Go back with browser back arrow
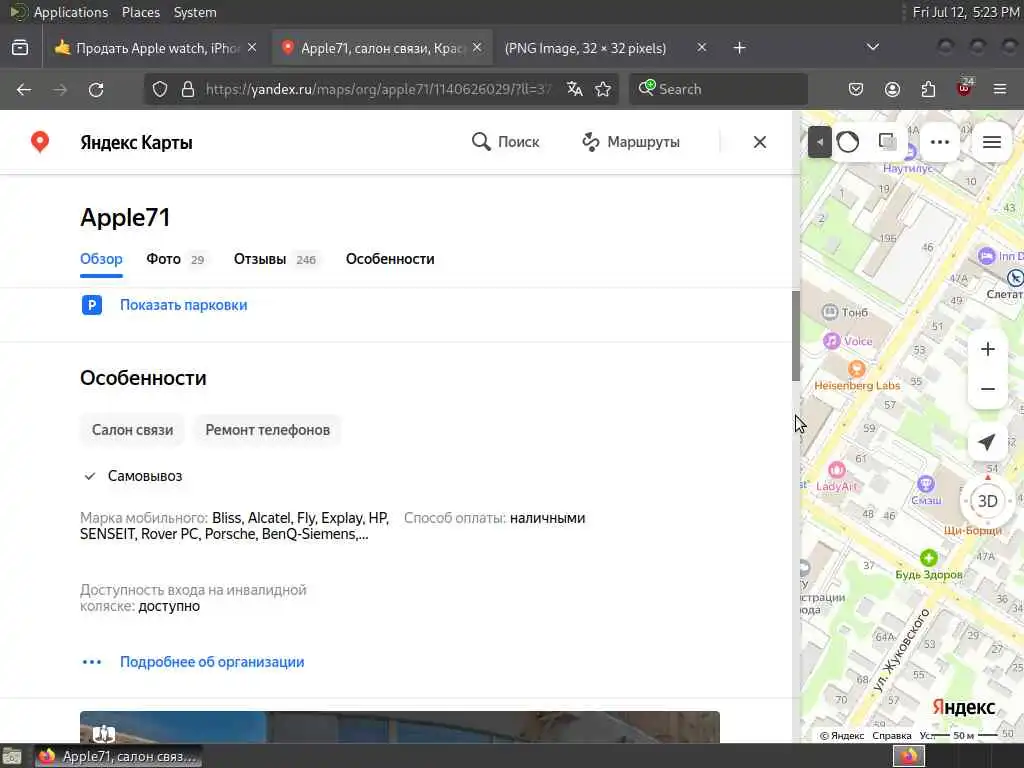The image size is (1024, 768). coord(24,89)
